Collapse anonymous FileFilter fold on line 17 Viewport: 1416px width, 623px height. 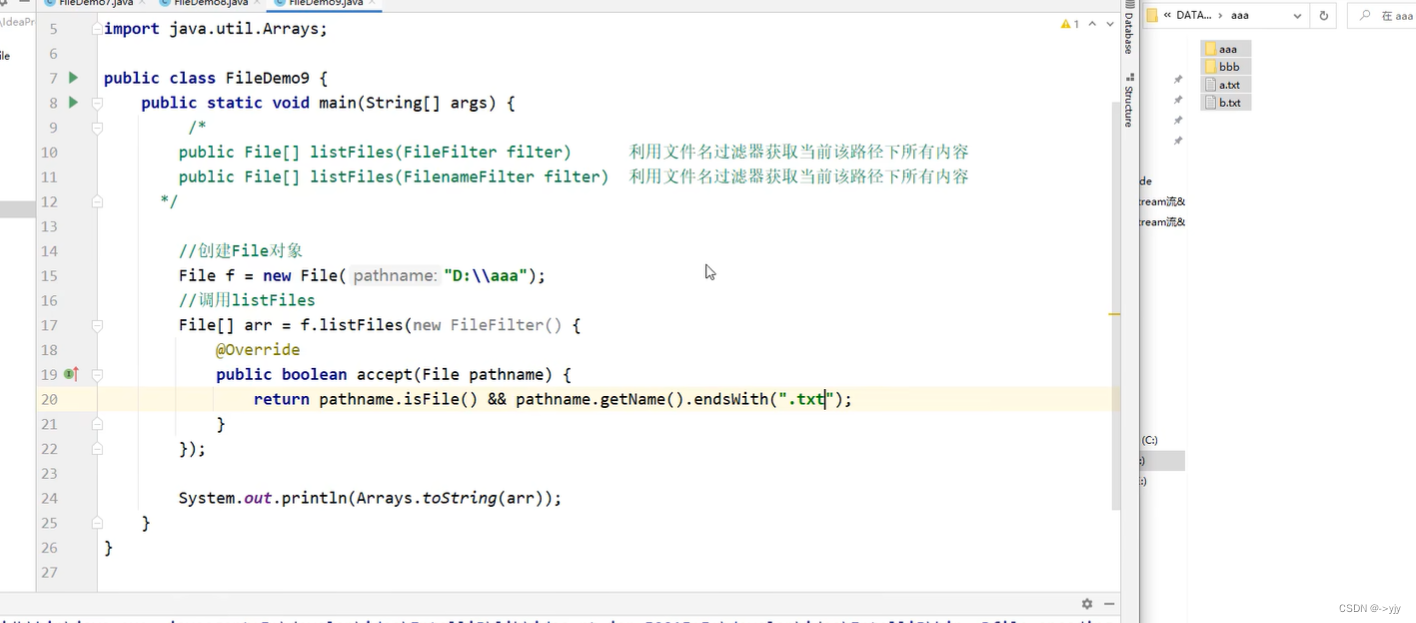pyautogui.click(x=97, y=325)
